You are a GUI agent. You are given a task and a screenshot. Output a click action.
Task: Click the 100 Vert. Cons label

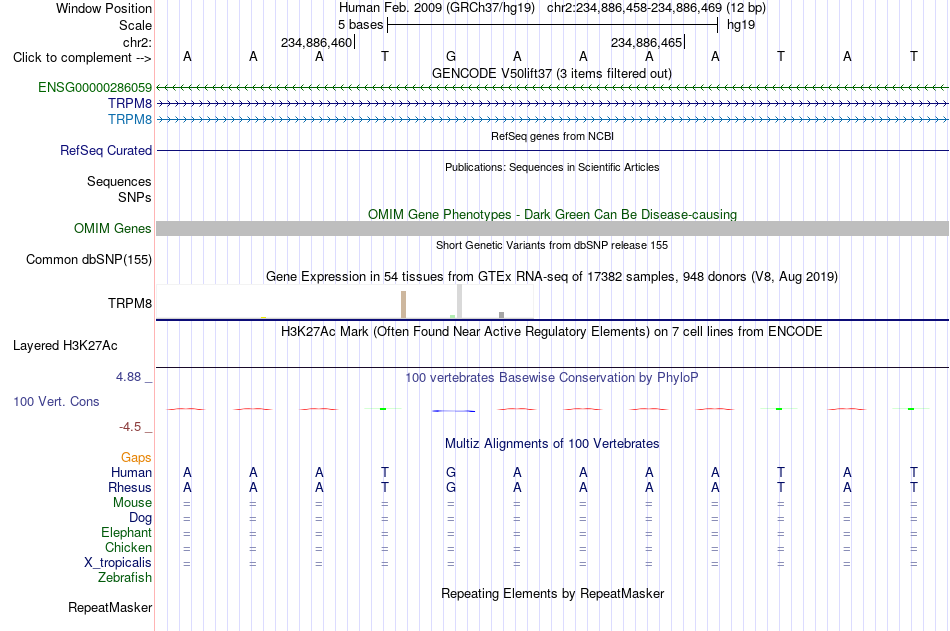click(56, 401)
